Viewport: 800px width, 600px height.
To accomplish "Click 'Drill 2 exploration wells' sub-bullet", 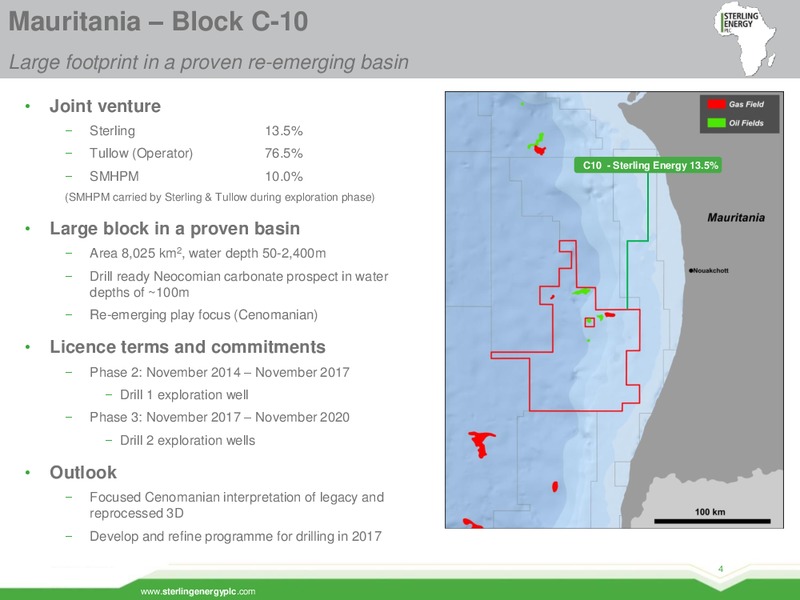I will coord(187,440).
